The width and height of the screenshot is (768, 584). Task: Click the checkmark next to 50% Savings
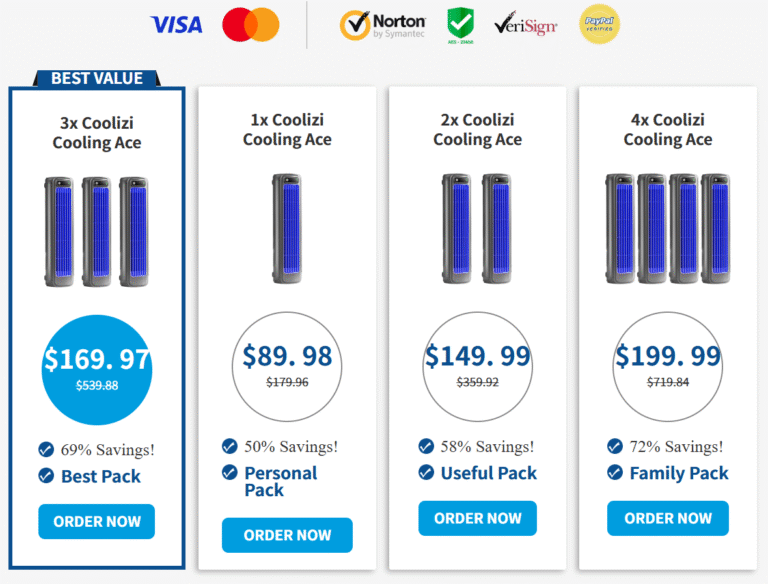point(230,446)
